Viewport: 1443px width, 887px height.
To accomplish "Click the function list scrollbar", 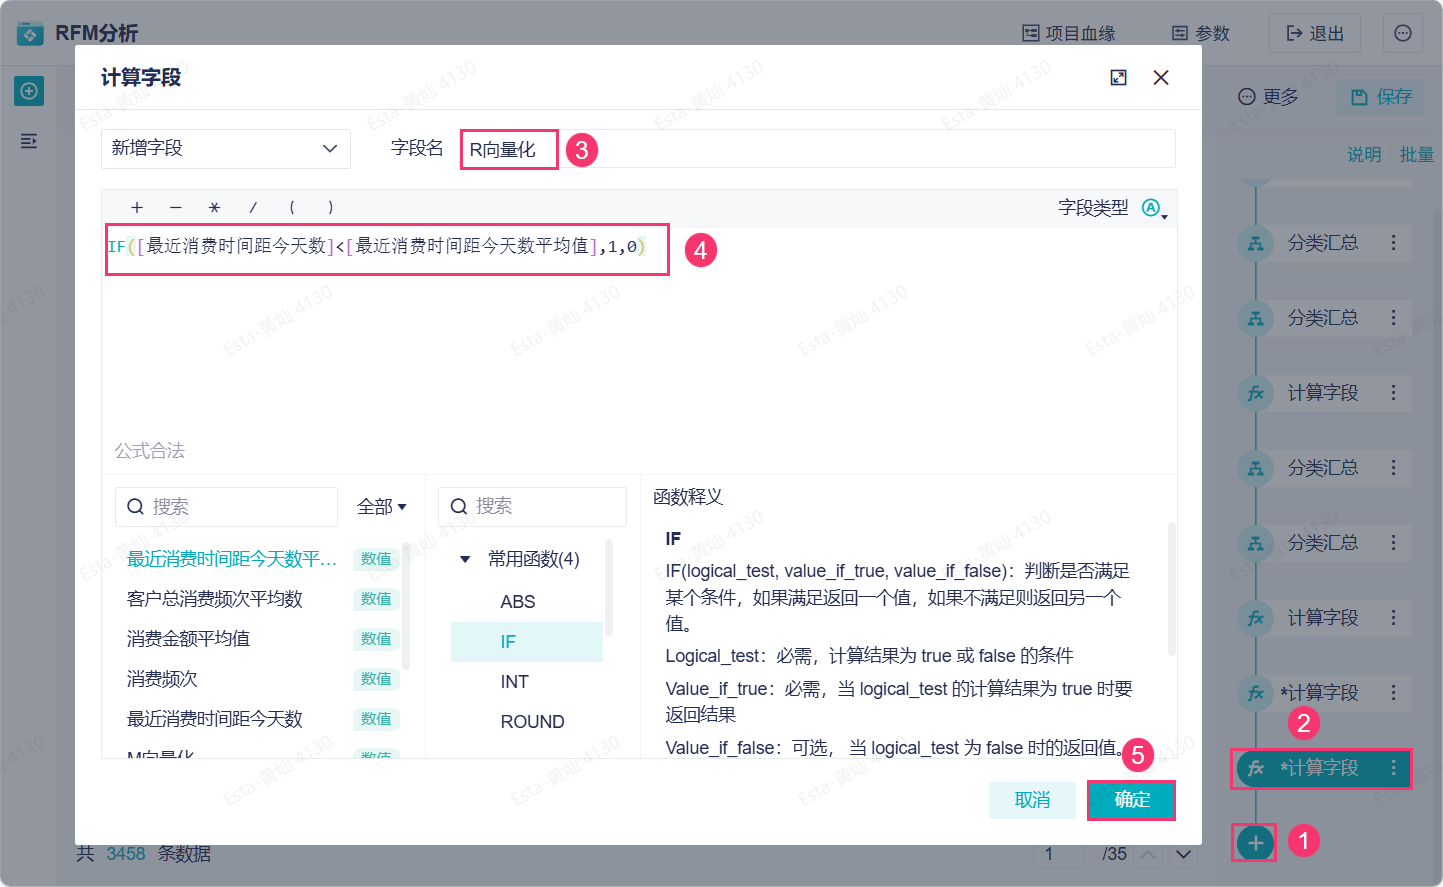I will [609, 589].
